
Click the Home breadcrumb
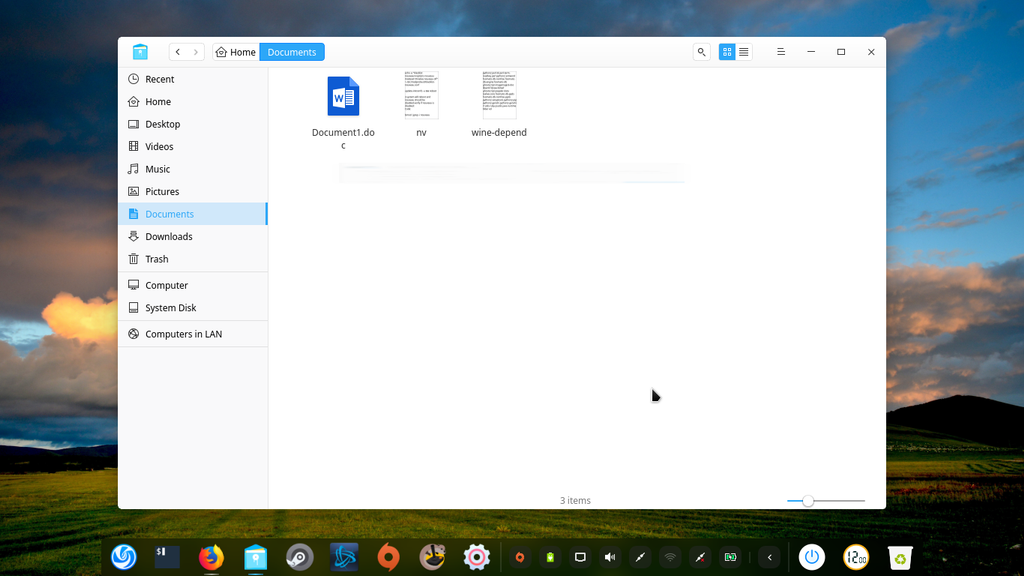tap(236, 52)
